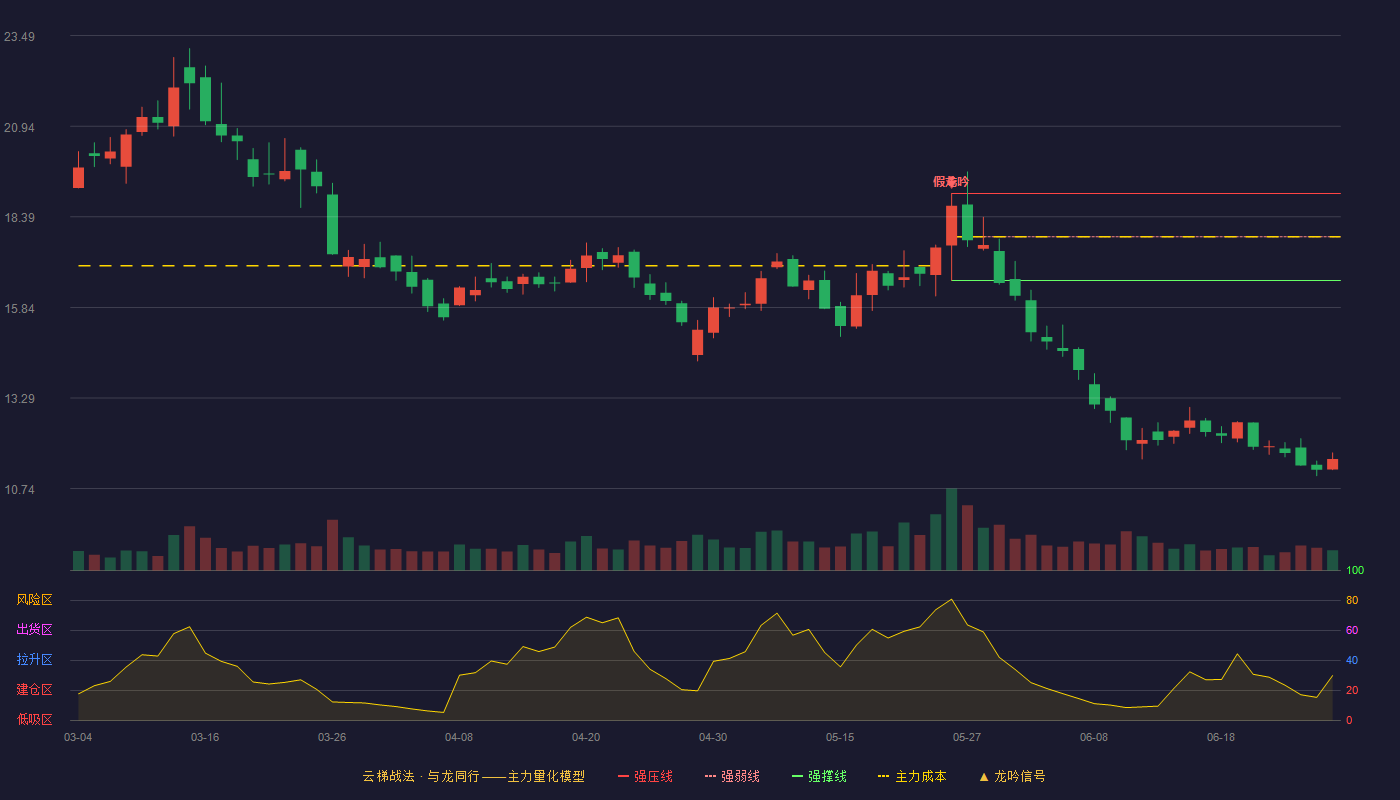Click the 23.49 price axis label
The image size is (1400, 800).
tap(19, 37)
